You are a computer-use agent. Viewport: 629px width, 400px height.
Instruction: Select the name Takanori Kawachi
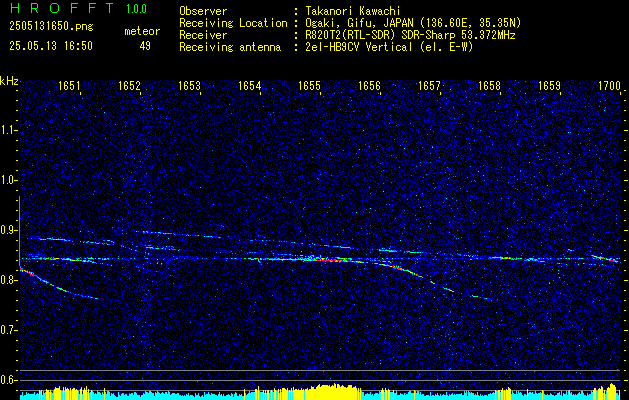(353, 11)
